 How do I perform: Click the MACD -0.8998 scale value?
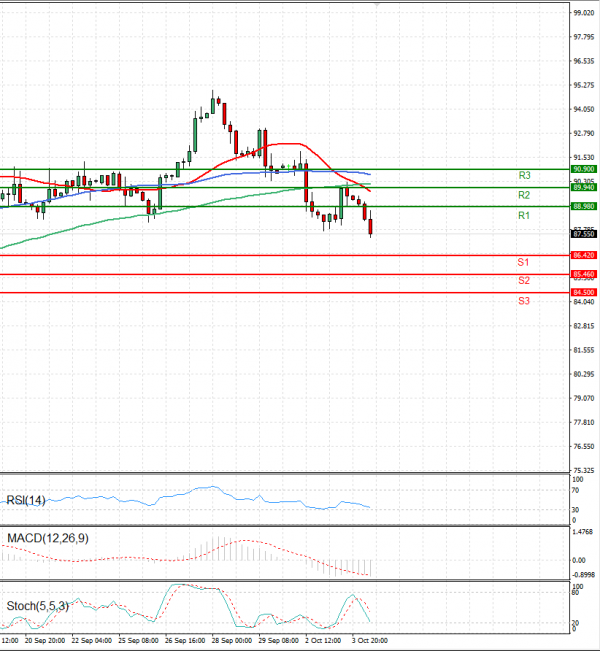(583, 575)
